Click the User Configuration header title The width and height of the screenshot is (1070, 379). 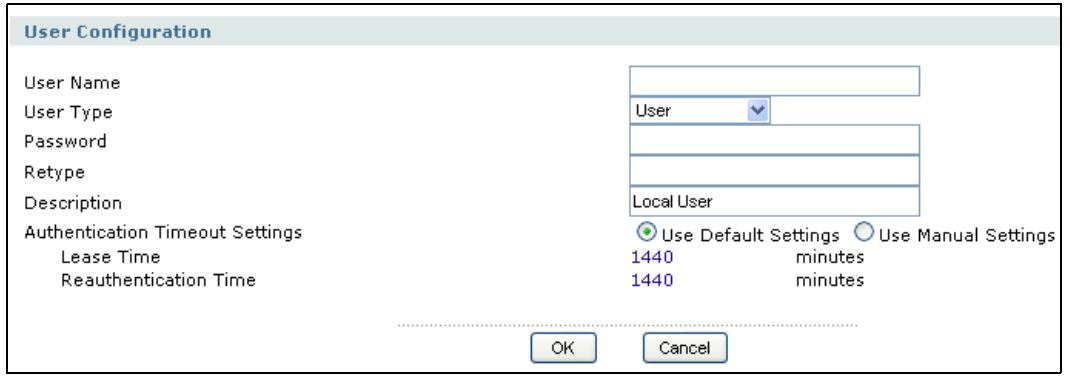point(117,31)
